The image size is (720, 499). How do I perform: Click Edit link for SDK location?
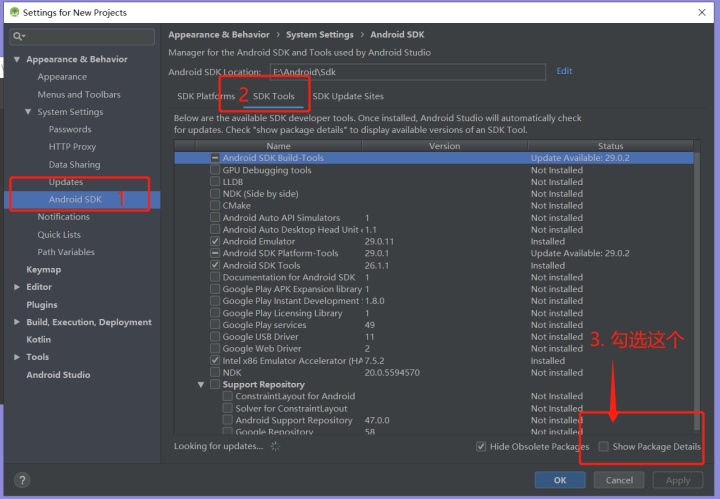(564, 71)
